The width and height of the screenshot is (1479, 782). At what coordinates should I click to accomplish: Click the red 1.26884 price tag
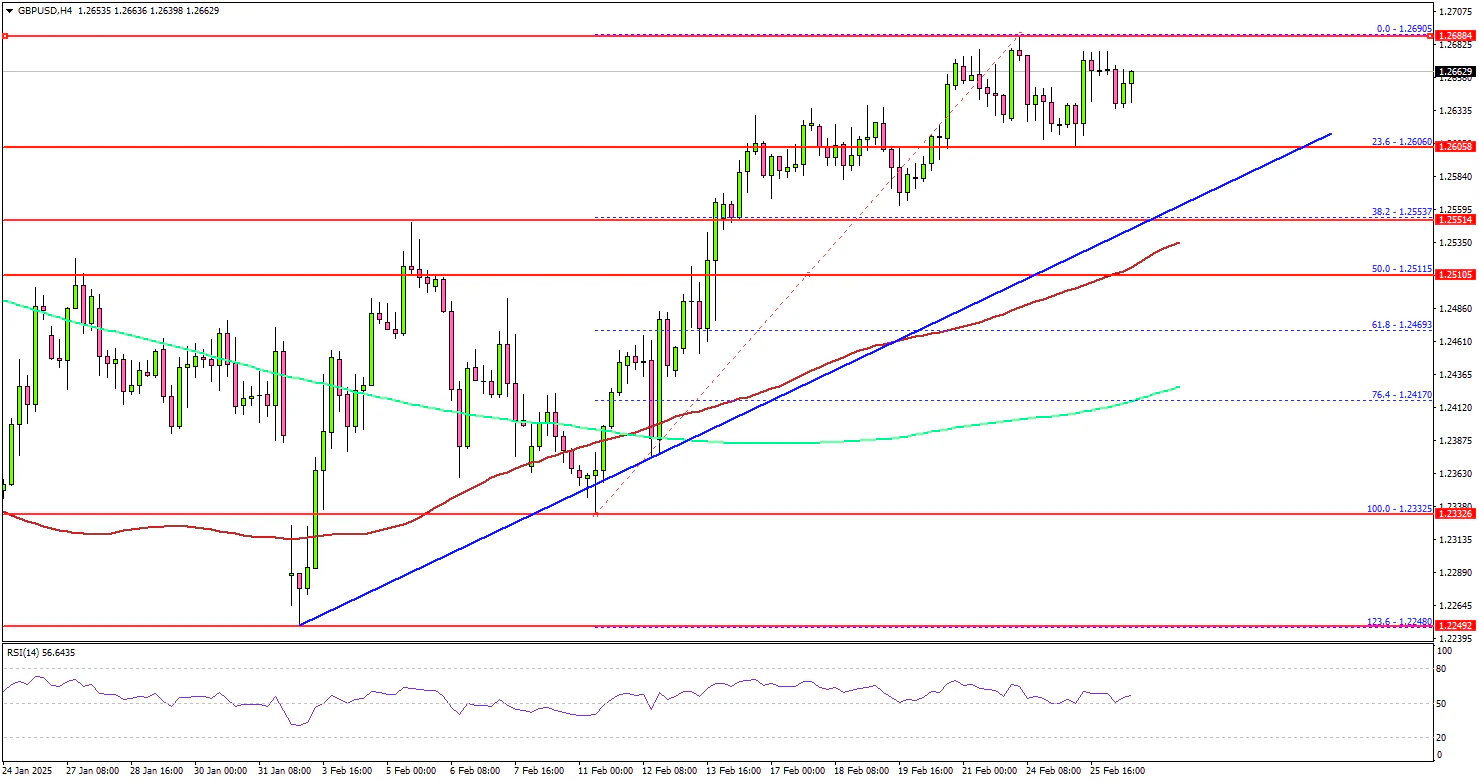(1456, 36)
